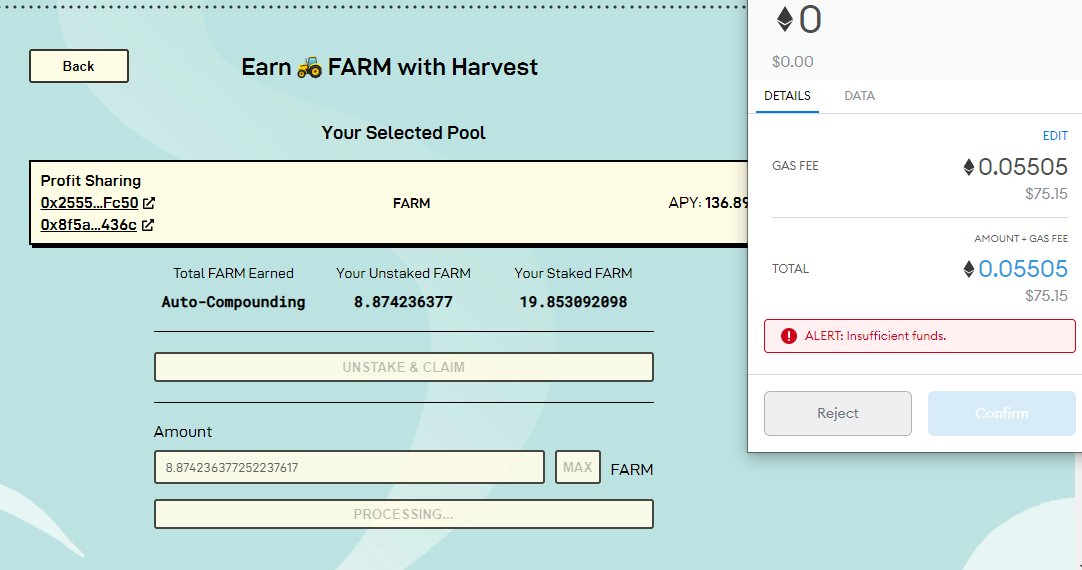Viewport: 1082px width, 570px height.
Task: Confirm the transaction
Action: click(1001, 413)
